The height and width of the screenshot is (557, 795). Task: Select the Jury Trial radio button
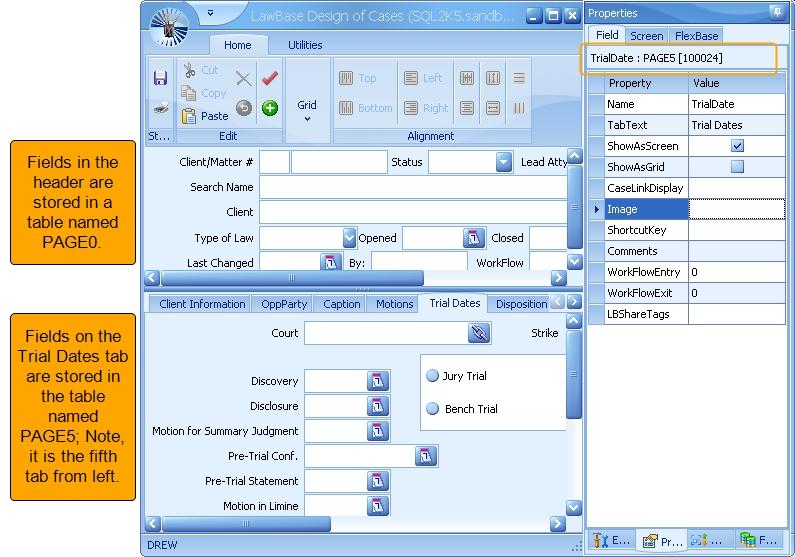pos(432,376)
